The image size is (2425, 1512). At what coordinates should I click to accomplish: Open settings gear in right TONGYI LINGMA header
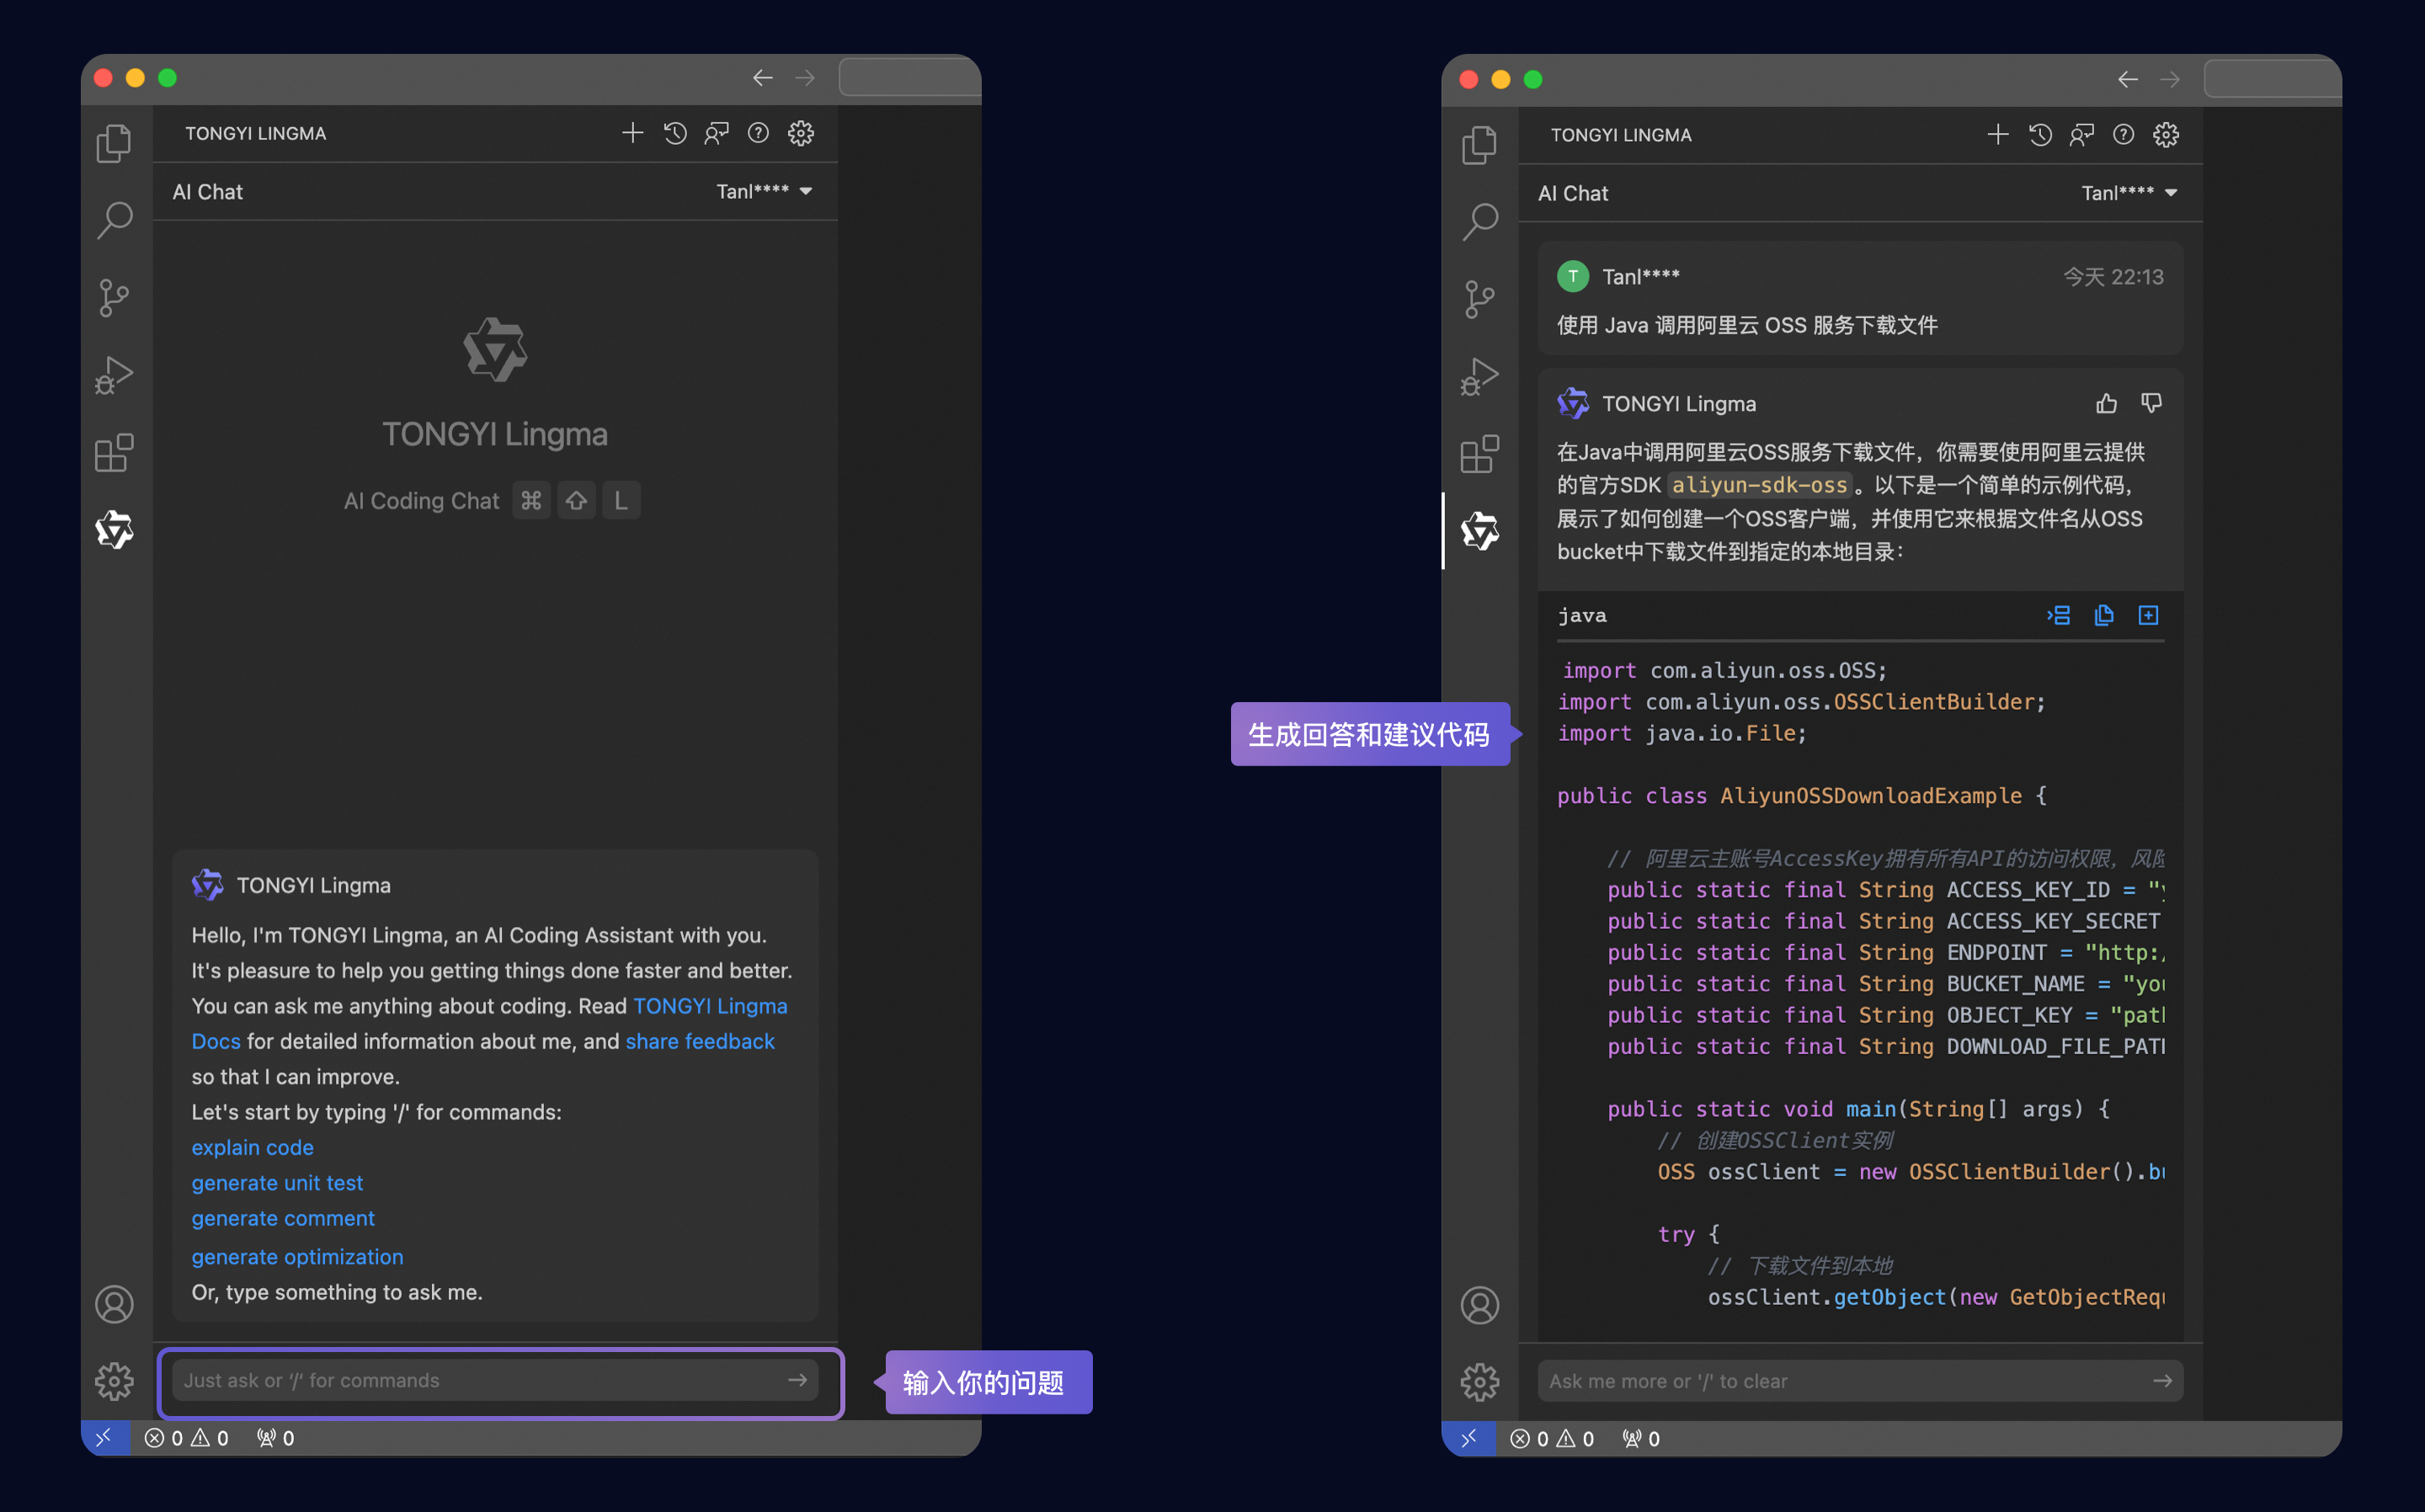click(2166, 134)
